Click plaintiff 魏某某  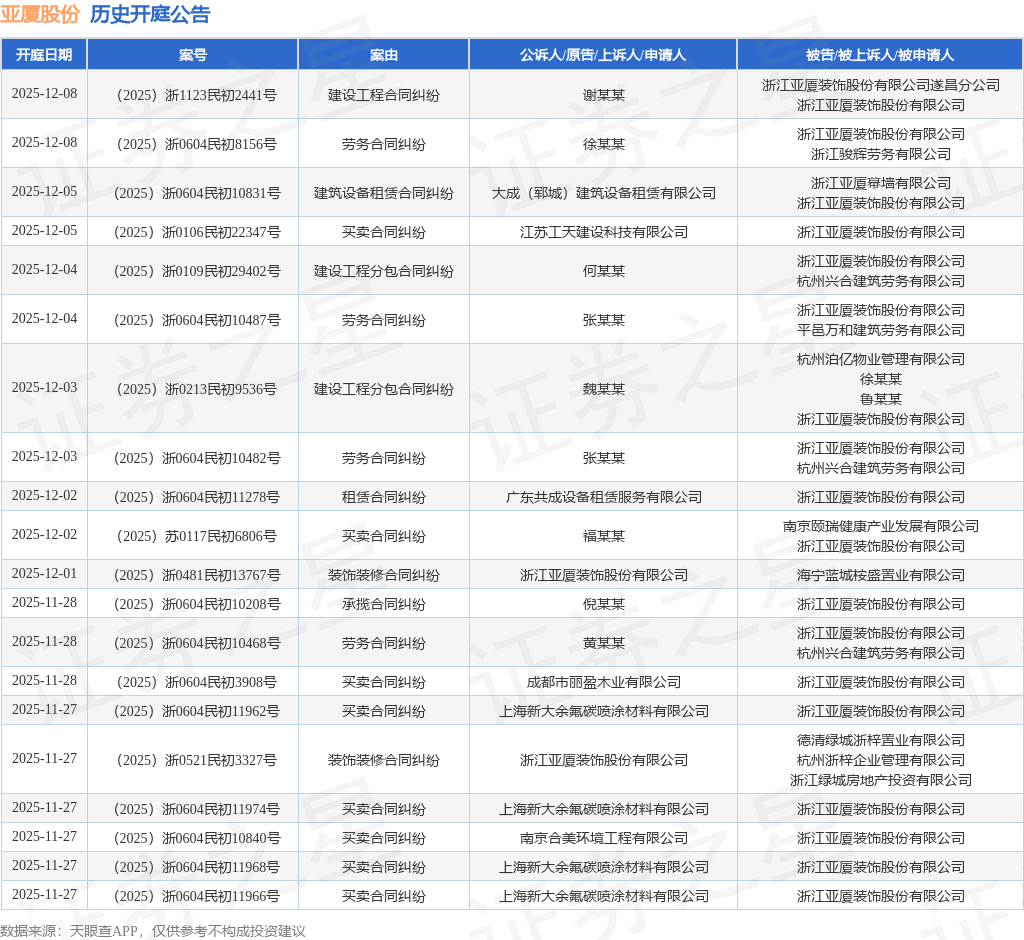point(603,389)
